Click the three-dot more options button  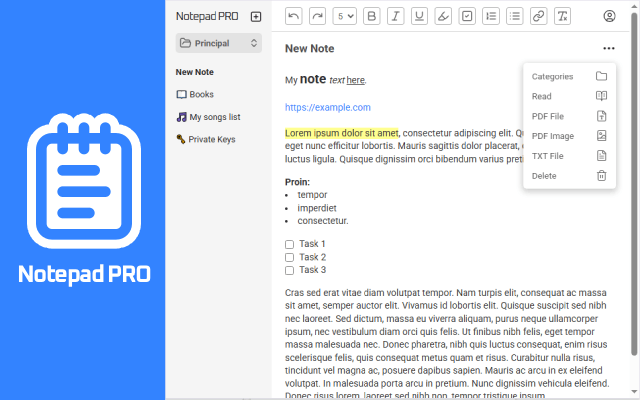(x=609, y=49)
